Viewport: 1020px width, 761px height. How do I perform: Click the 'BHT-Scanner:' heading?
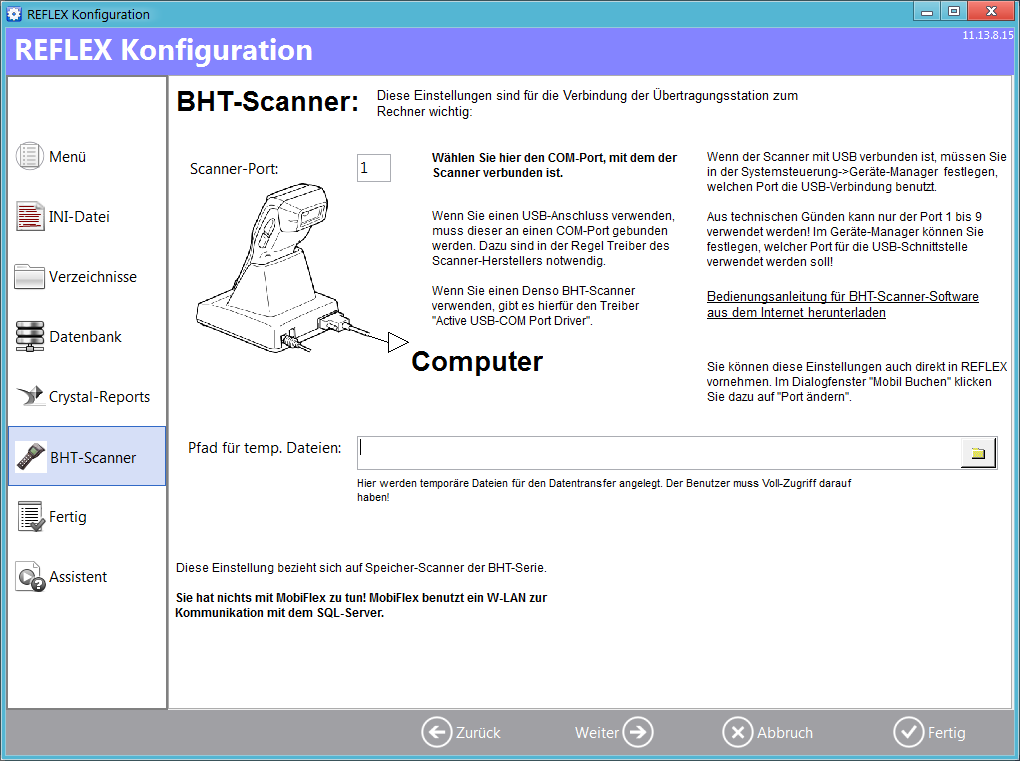(267, 101)
